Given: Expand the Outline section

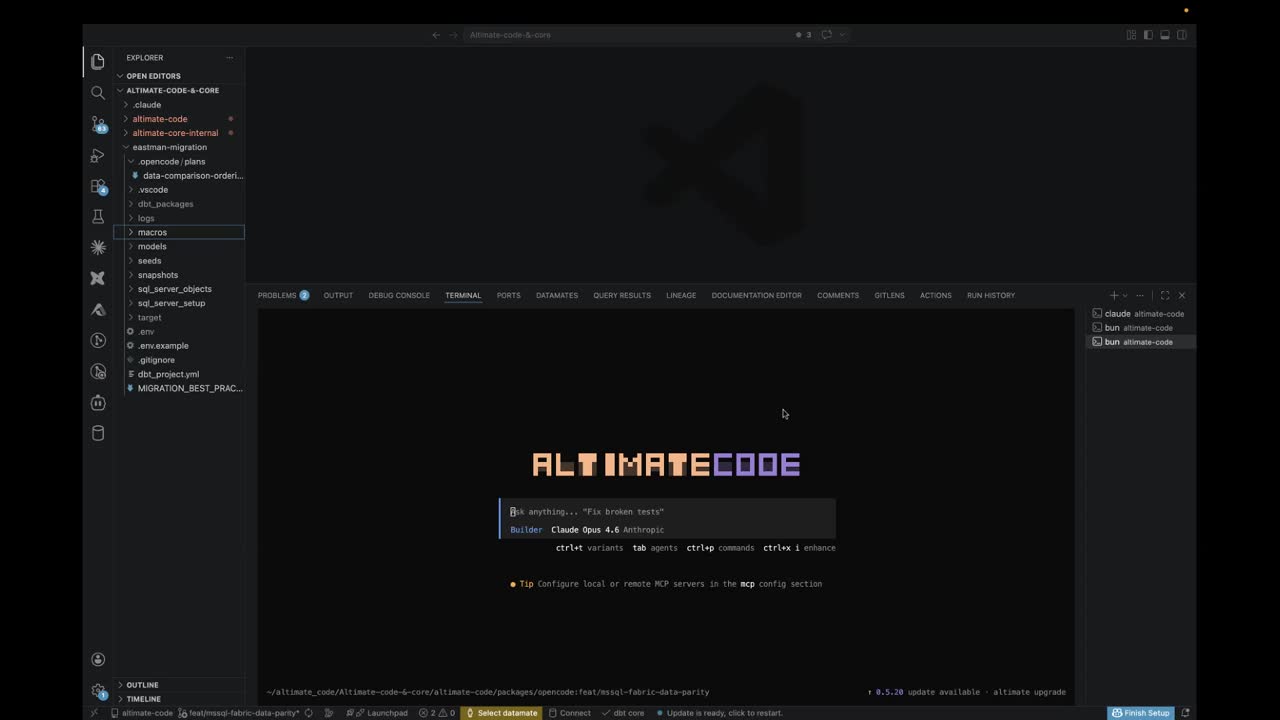Looking at the screenshot, I should pos(179,685).
